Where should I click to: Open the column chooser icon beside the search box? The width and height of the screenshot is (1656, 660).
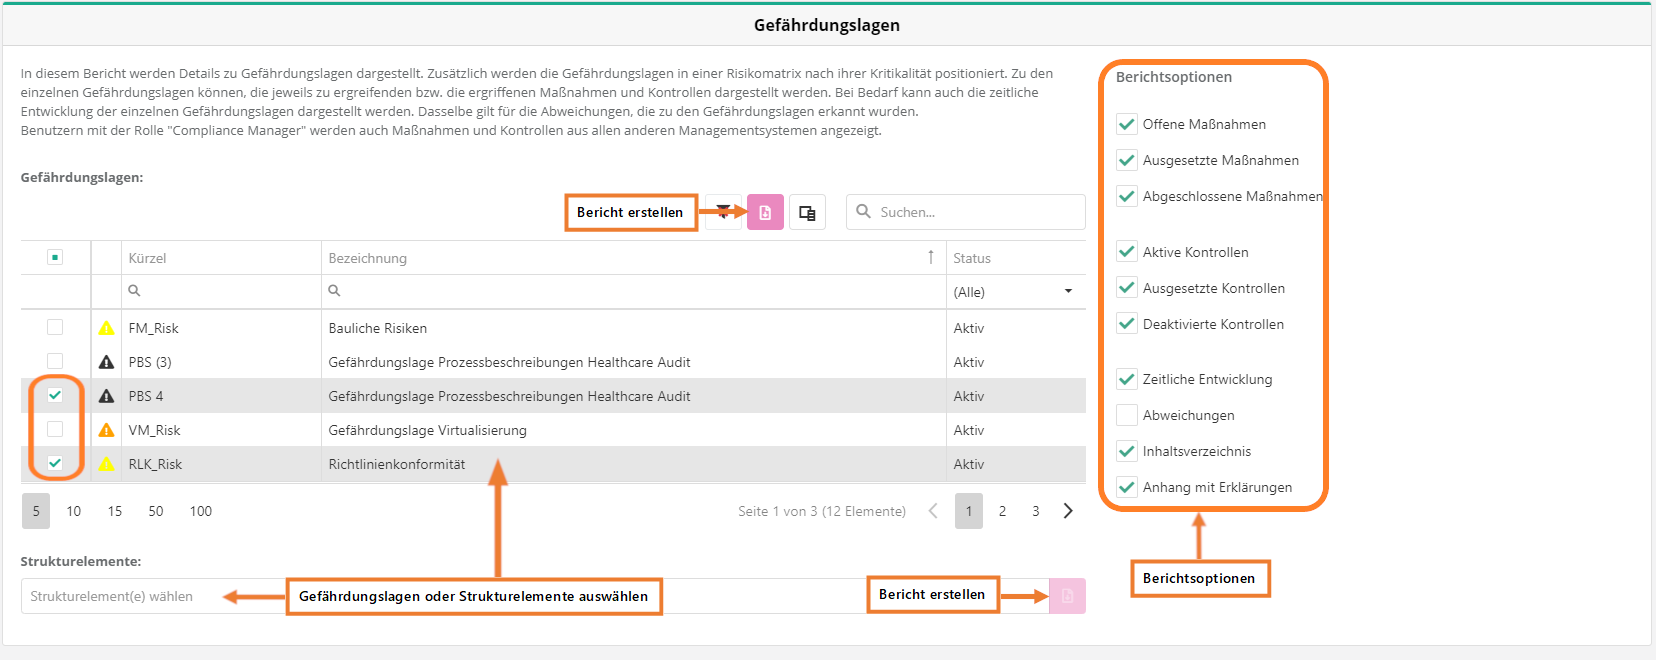(807, 212)
